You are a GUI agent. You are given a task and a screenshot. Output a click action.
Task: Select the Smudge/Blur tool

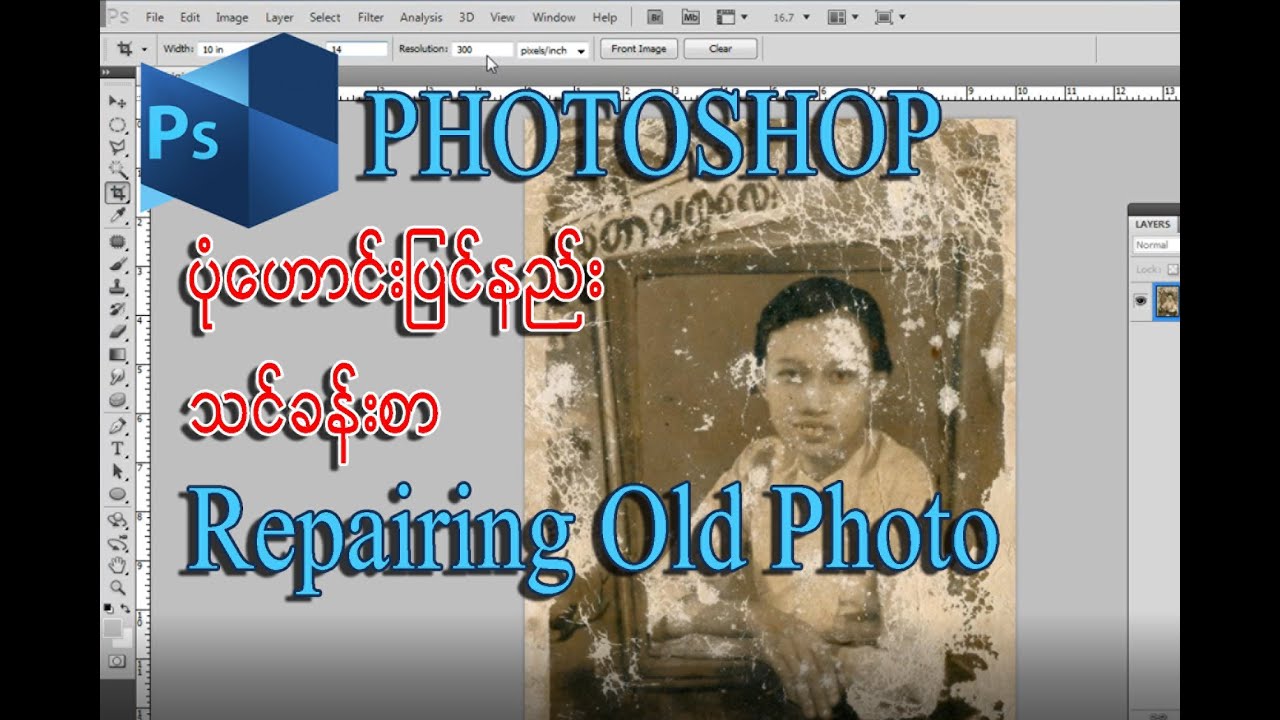[x=118, y=377]
